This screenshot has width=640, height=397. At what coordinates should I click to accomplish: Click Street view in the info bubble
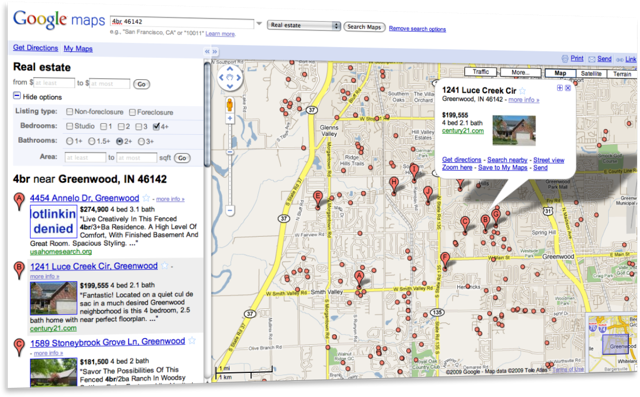pyautogui.click(x=549, y=160)
